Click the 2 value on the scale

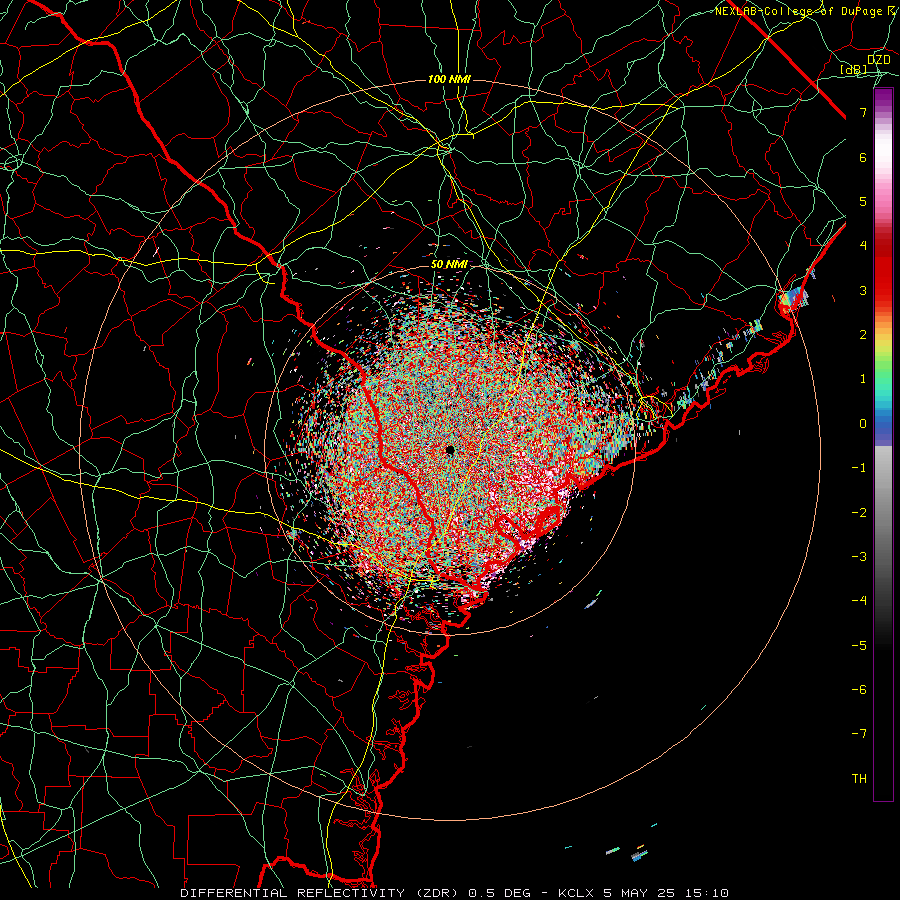click(863, 335)
